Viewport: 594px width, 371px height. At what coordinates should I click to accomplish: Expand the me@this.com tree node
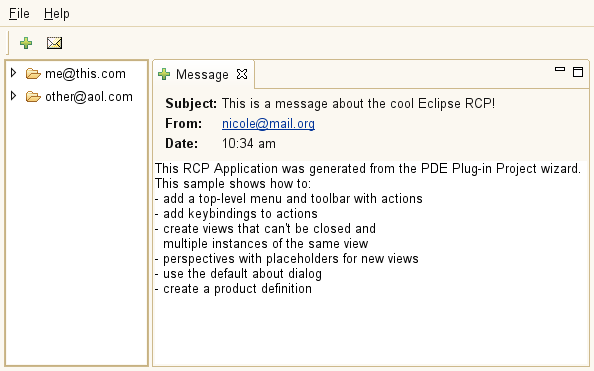(x=13, y=73)
